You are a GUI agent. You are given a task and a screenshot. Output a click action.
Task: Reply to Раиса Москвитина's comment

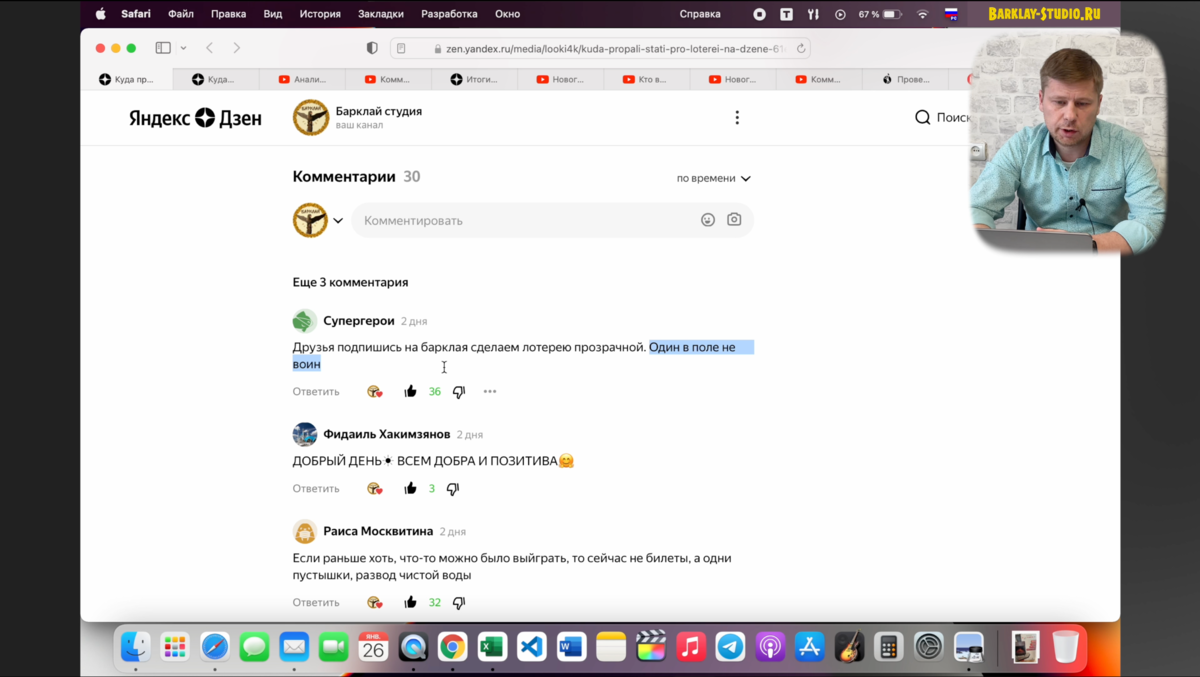click(x=316, y=603)
